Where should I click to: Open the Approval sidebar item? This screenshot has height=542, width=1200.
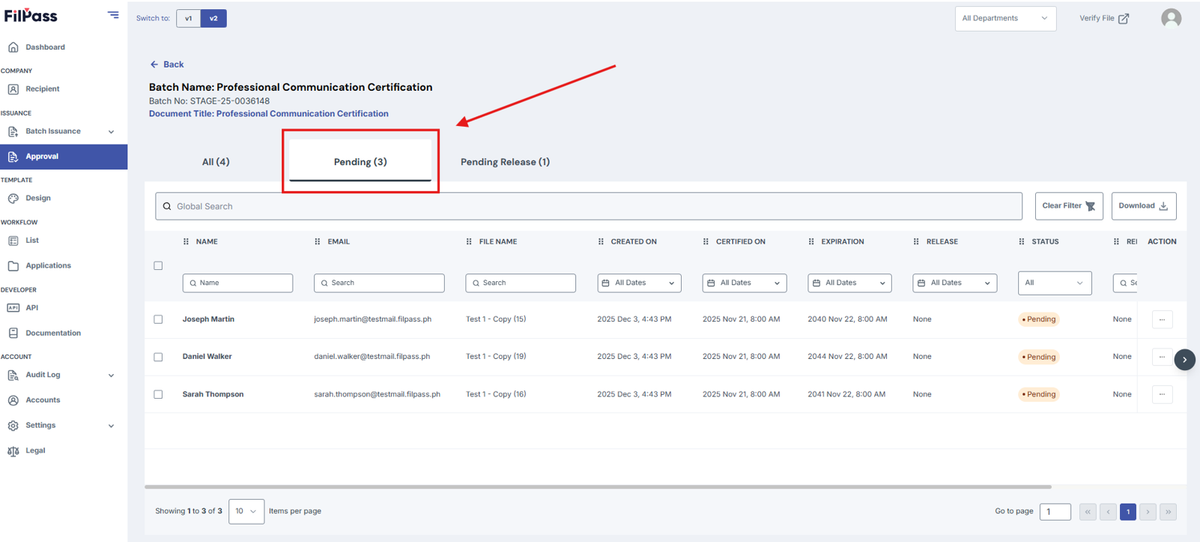(63, 157)
